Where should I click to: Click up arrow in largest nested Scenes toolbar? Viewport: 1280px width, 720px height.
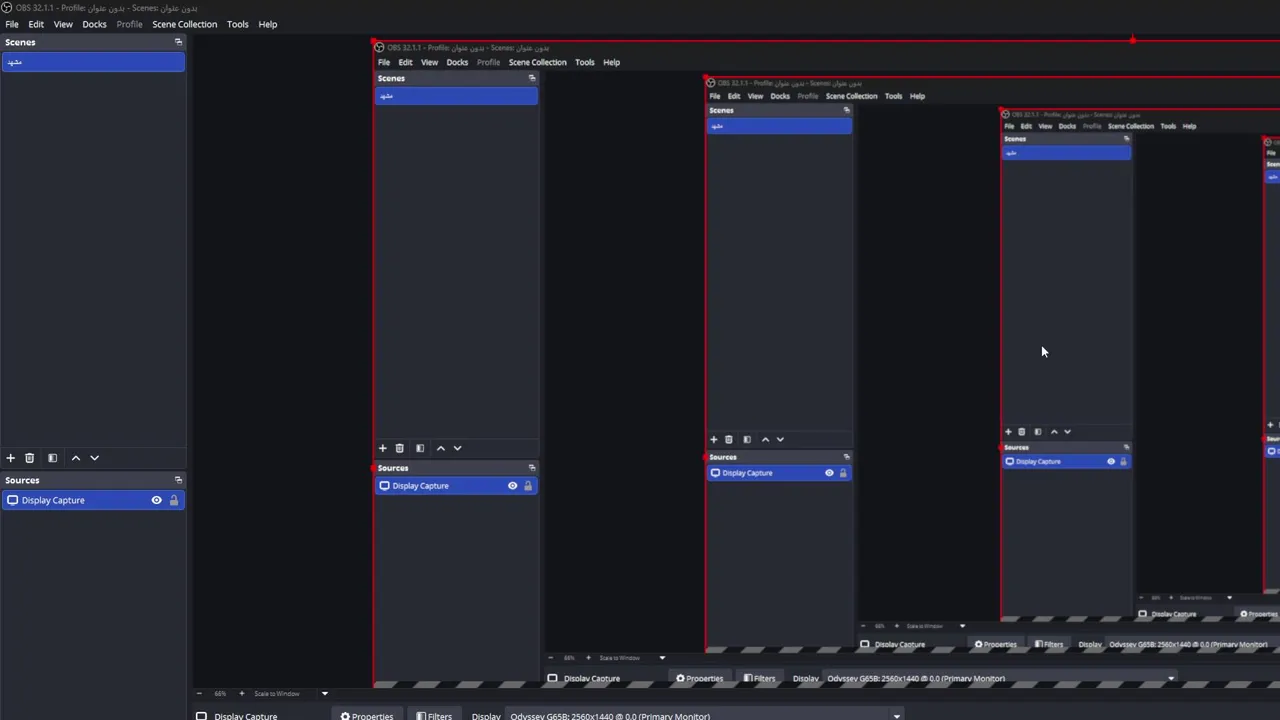[440, 448]
